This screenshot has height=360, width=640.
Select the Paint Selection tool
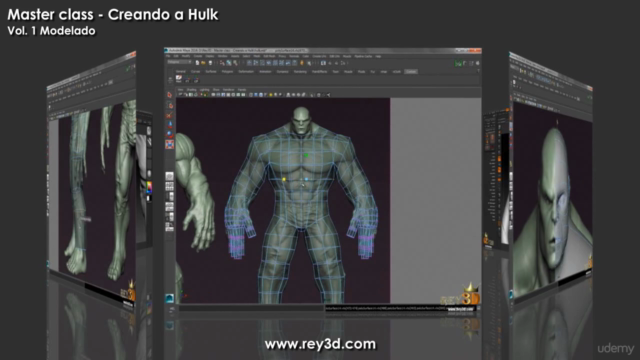(x=170, y=115)
